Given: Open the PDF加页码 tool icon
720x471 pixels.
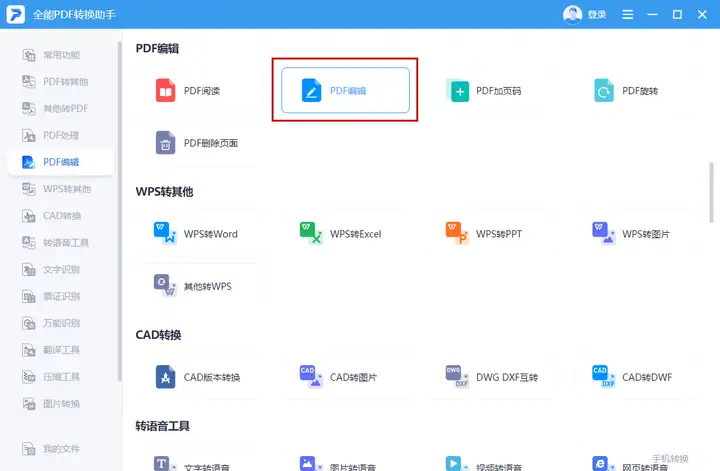Looking at the screenshot, I should point(458,90).
